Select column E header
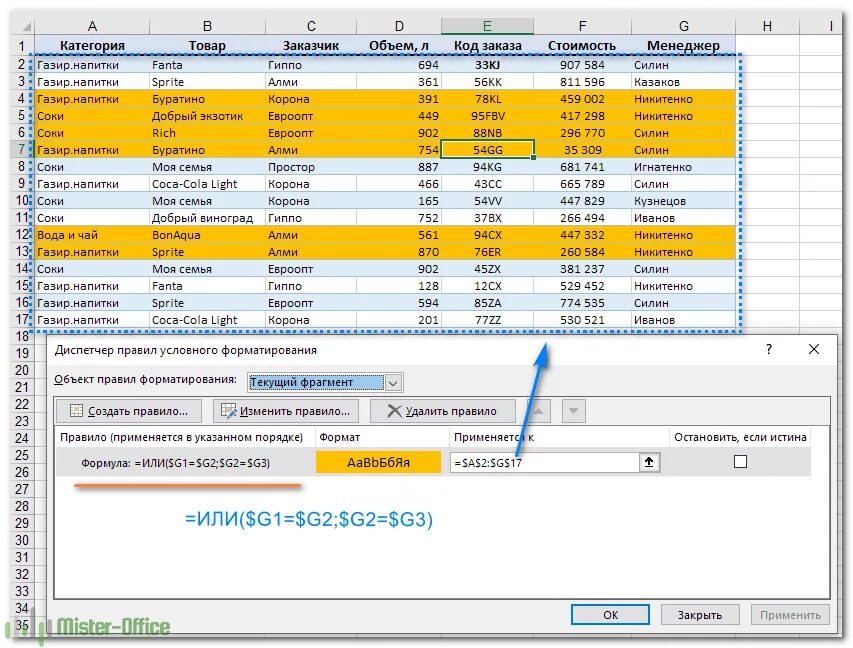The image size is (853, 648). (487, 26)
